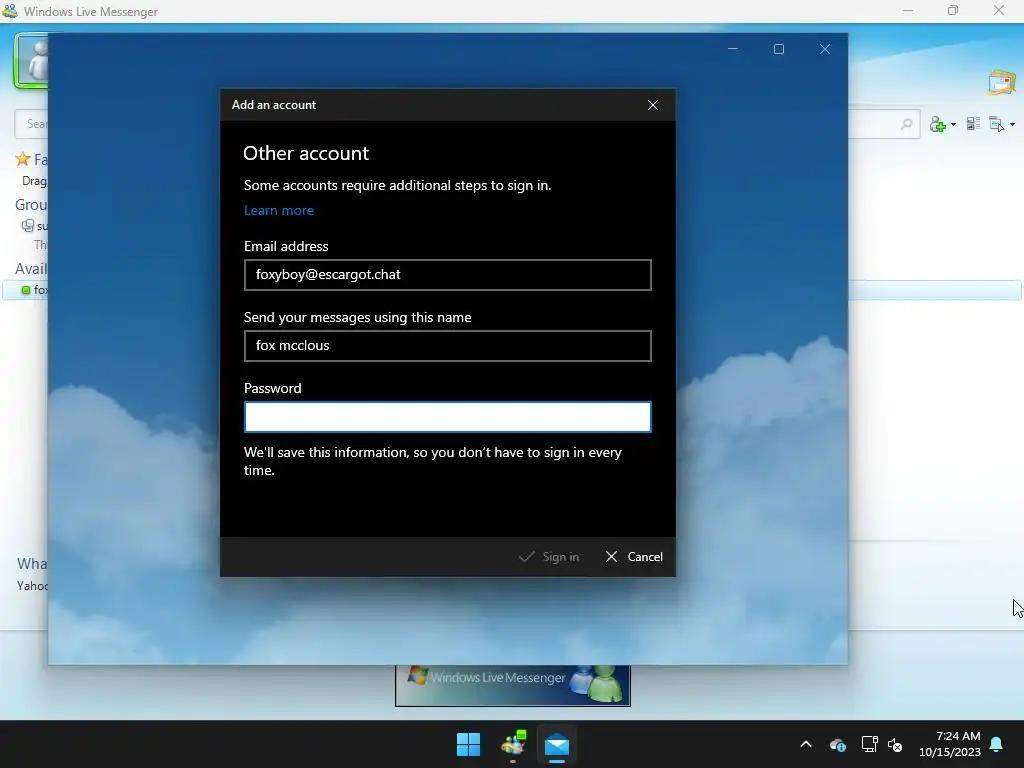Click the search magnifier icon in Messenger
This screenshot has height=768, width=1024.
(x=906, y=124)
